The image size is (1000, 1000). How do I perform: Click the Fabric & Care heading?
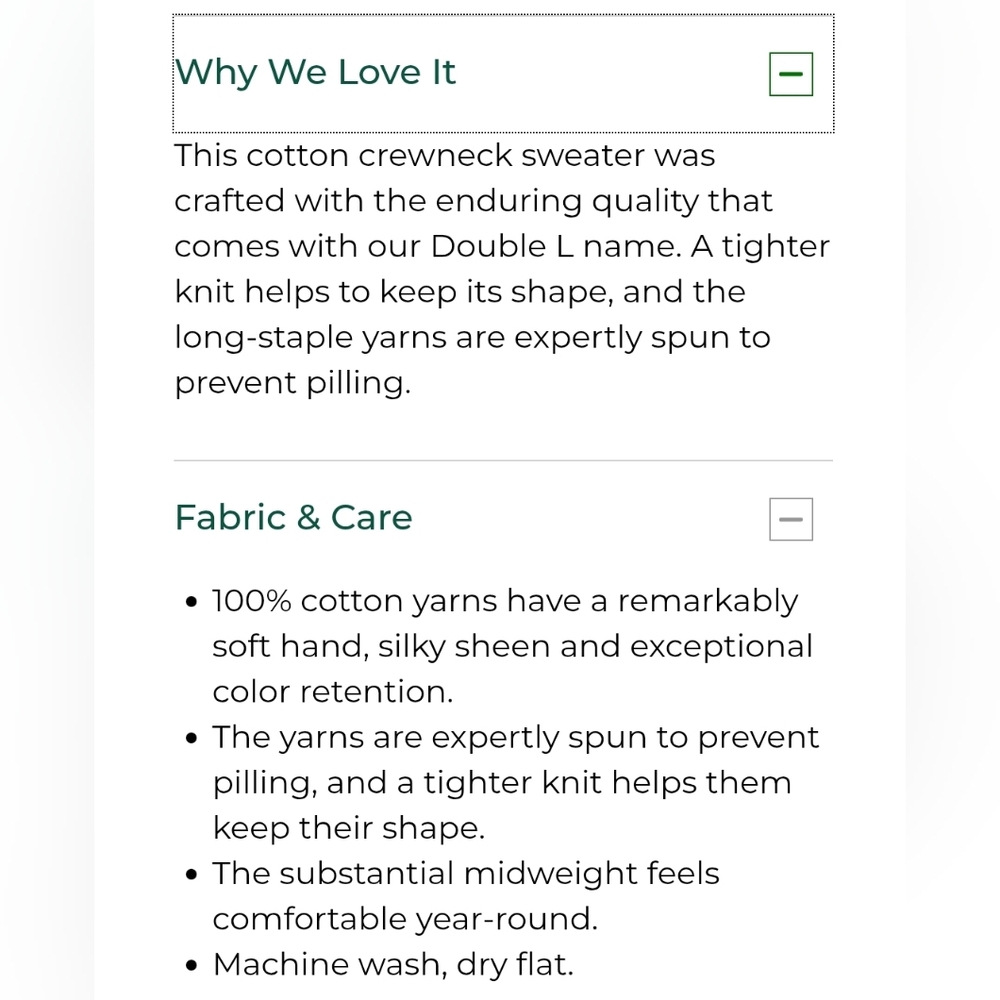(293, 517)
